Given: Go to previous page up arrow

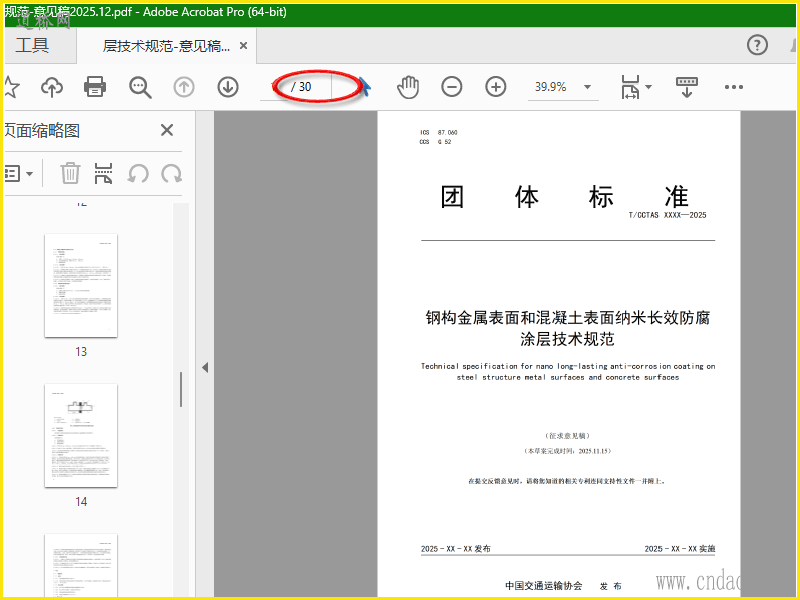Looking at the screenshot, I should [x=184, y=87].
